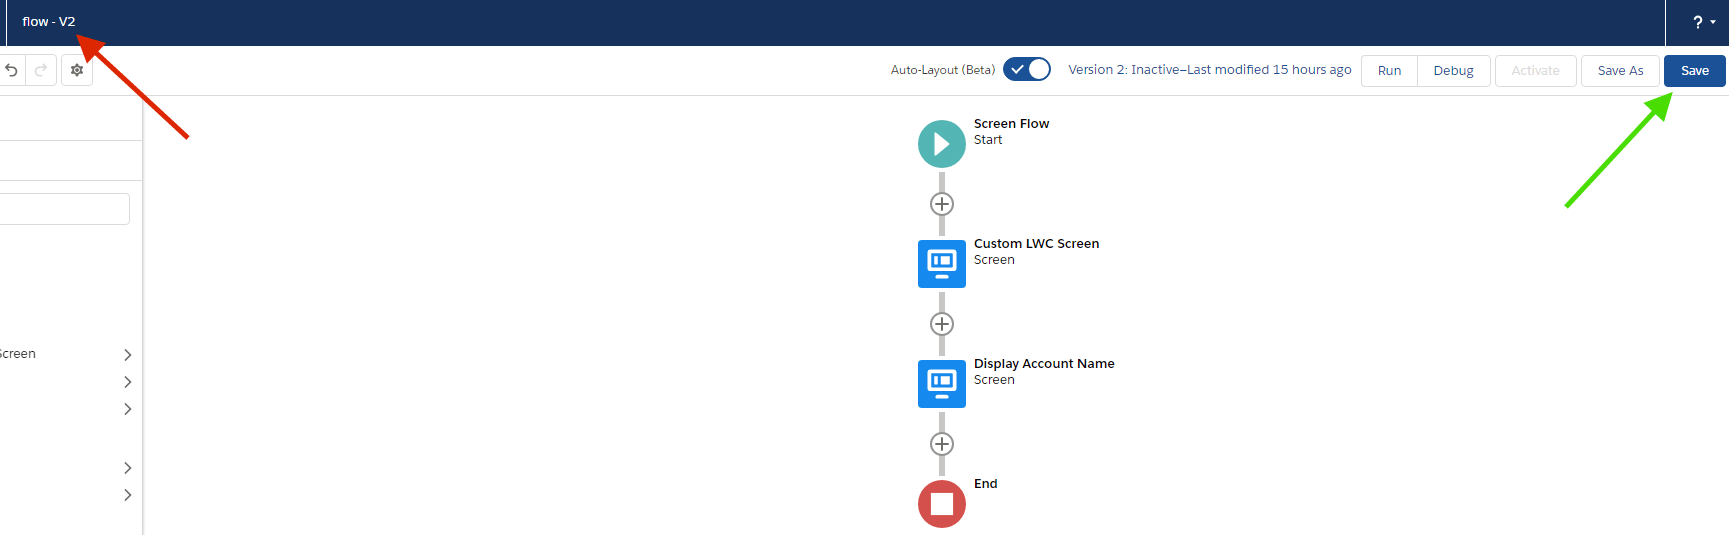
Task: Select the Screen Flow Start node icon
Action: (x=941, y=144)
